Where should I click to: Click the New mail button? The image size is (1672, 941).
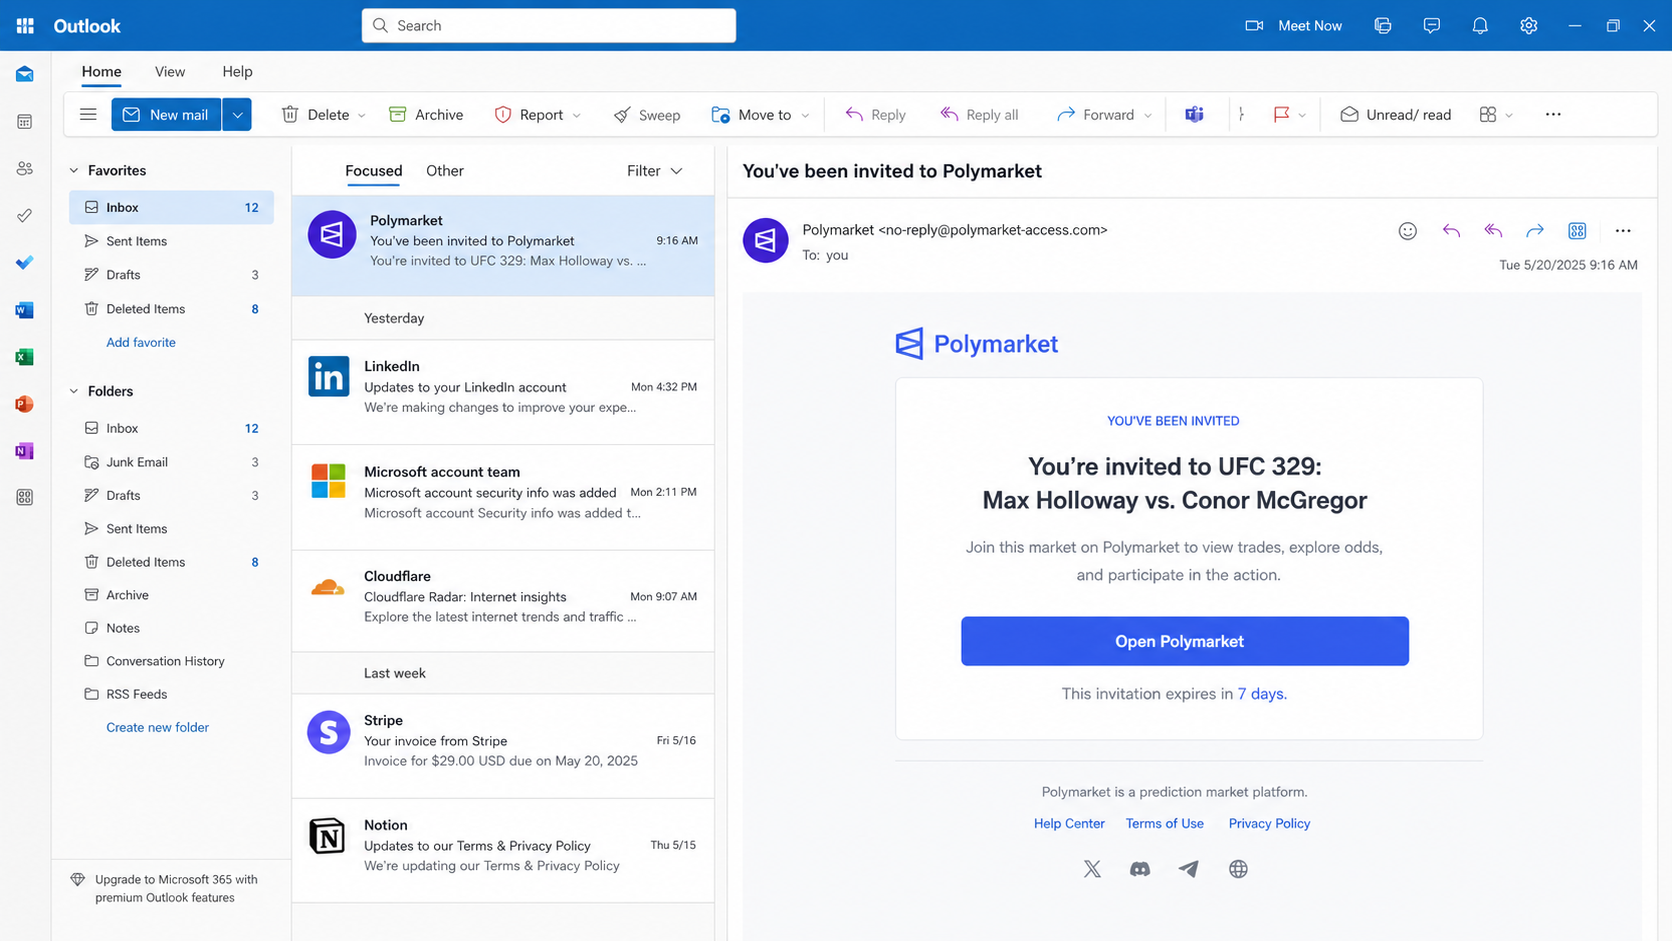pos(166,114)
